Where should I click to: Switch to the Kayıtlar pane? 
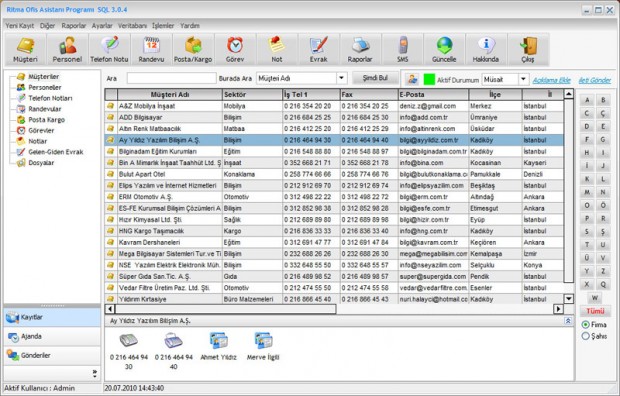[x=52, y=317]
